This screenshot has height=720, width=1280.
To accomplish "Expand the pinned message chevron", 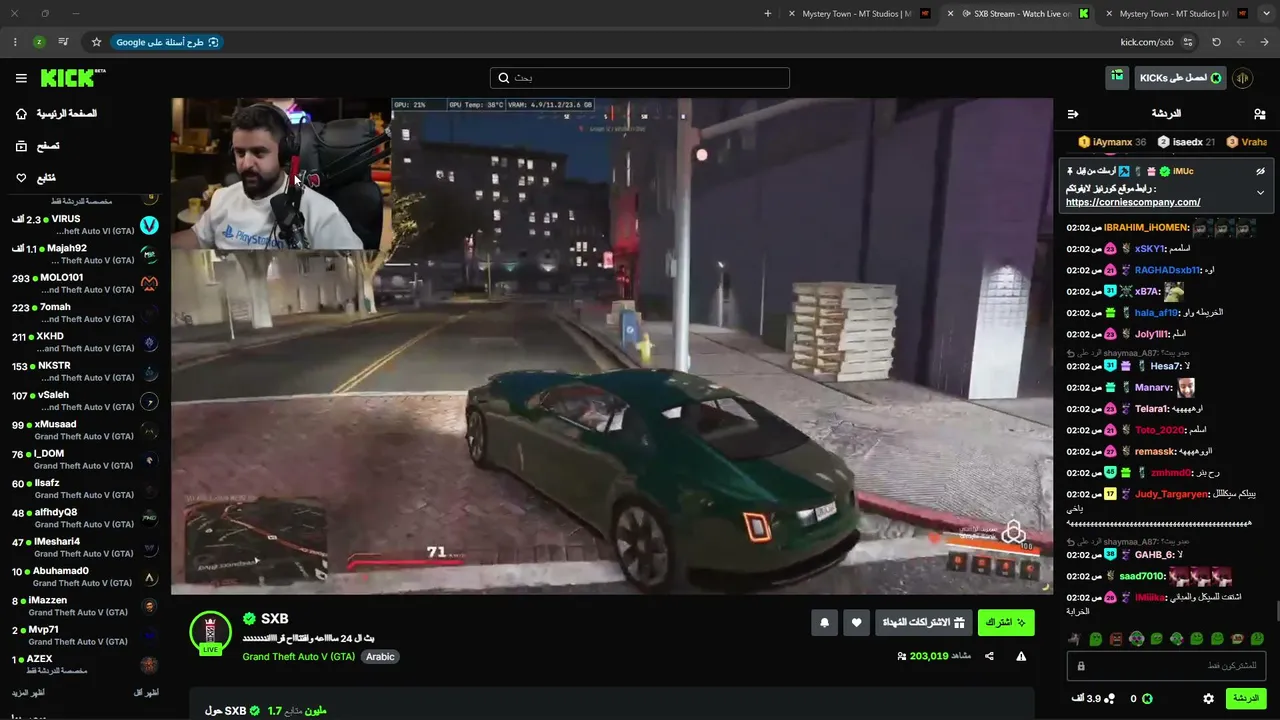I will [x=1260, y=192].
